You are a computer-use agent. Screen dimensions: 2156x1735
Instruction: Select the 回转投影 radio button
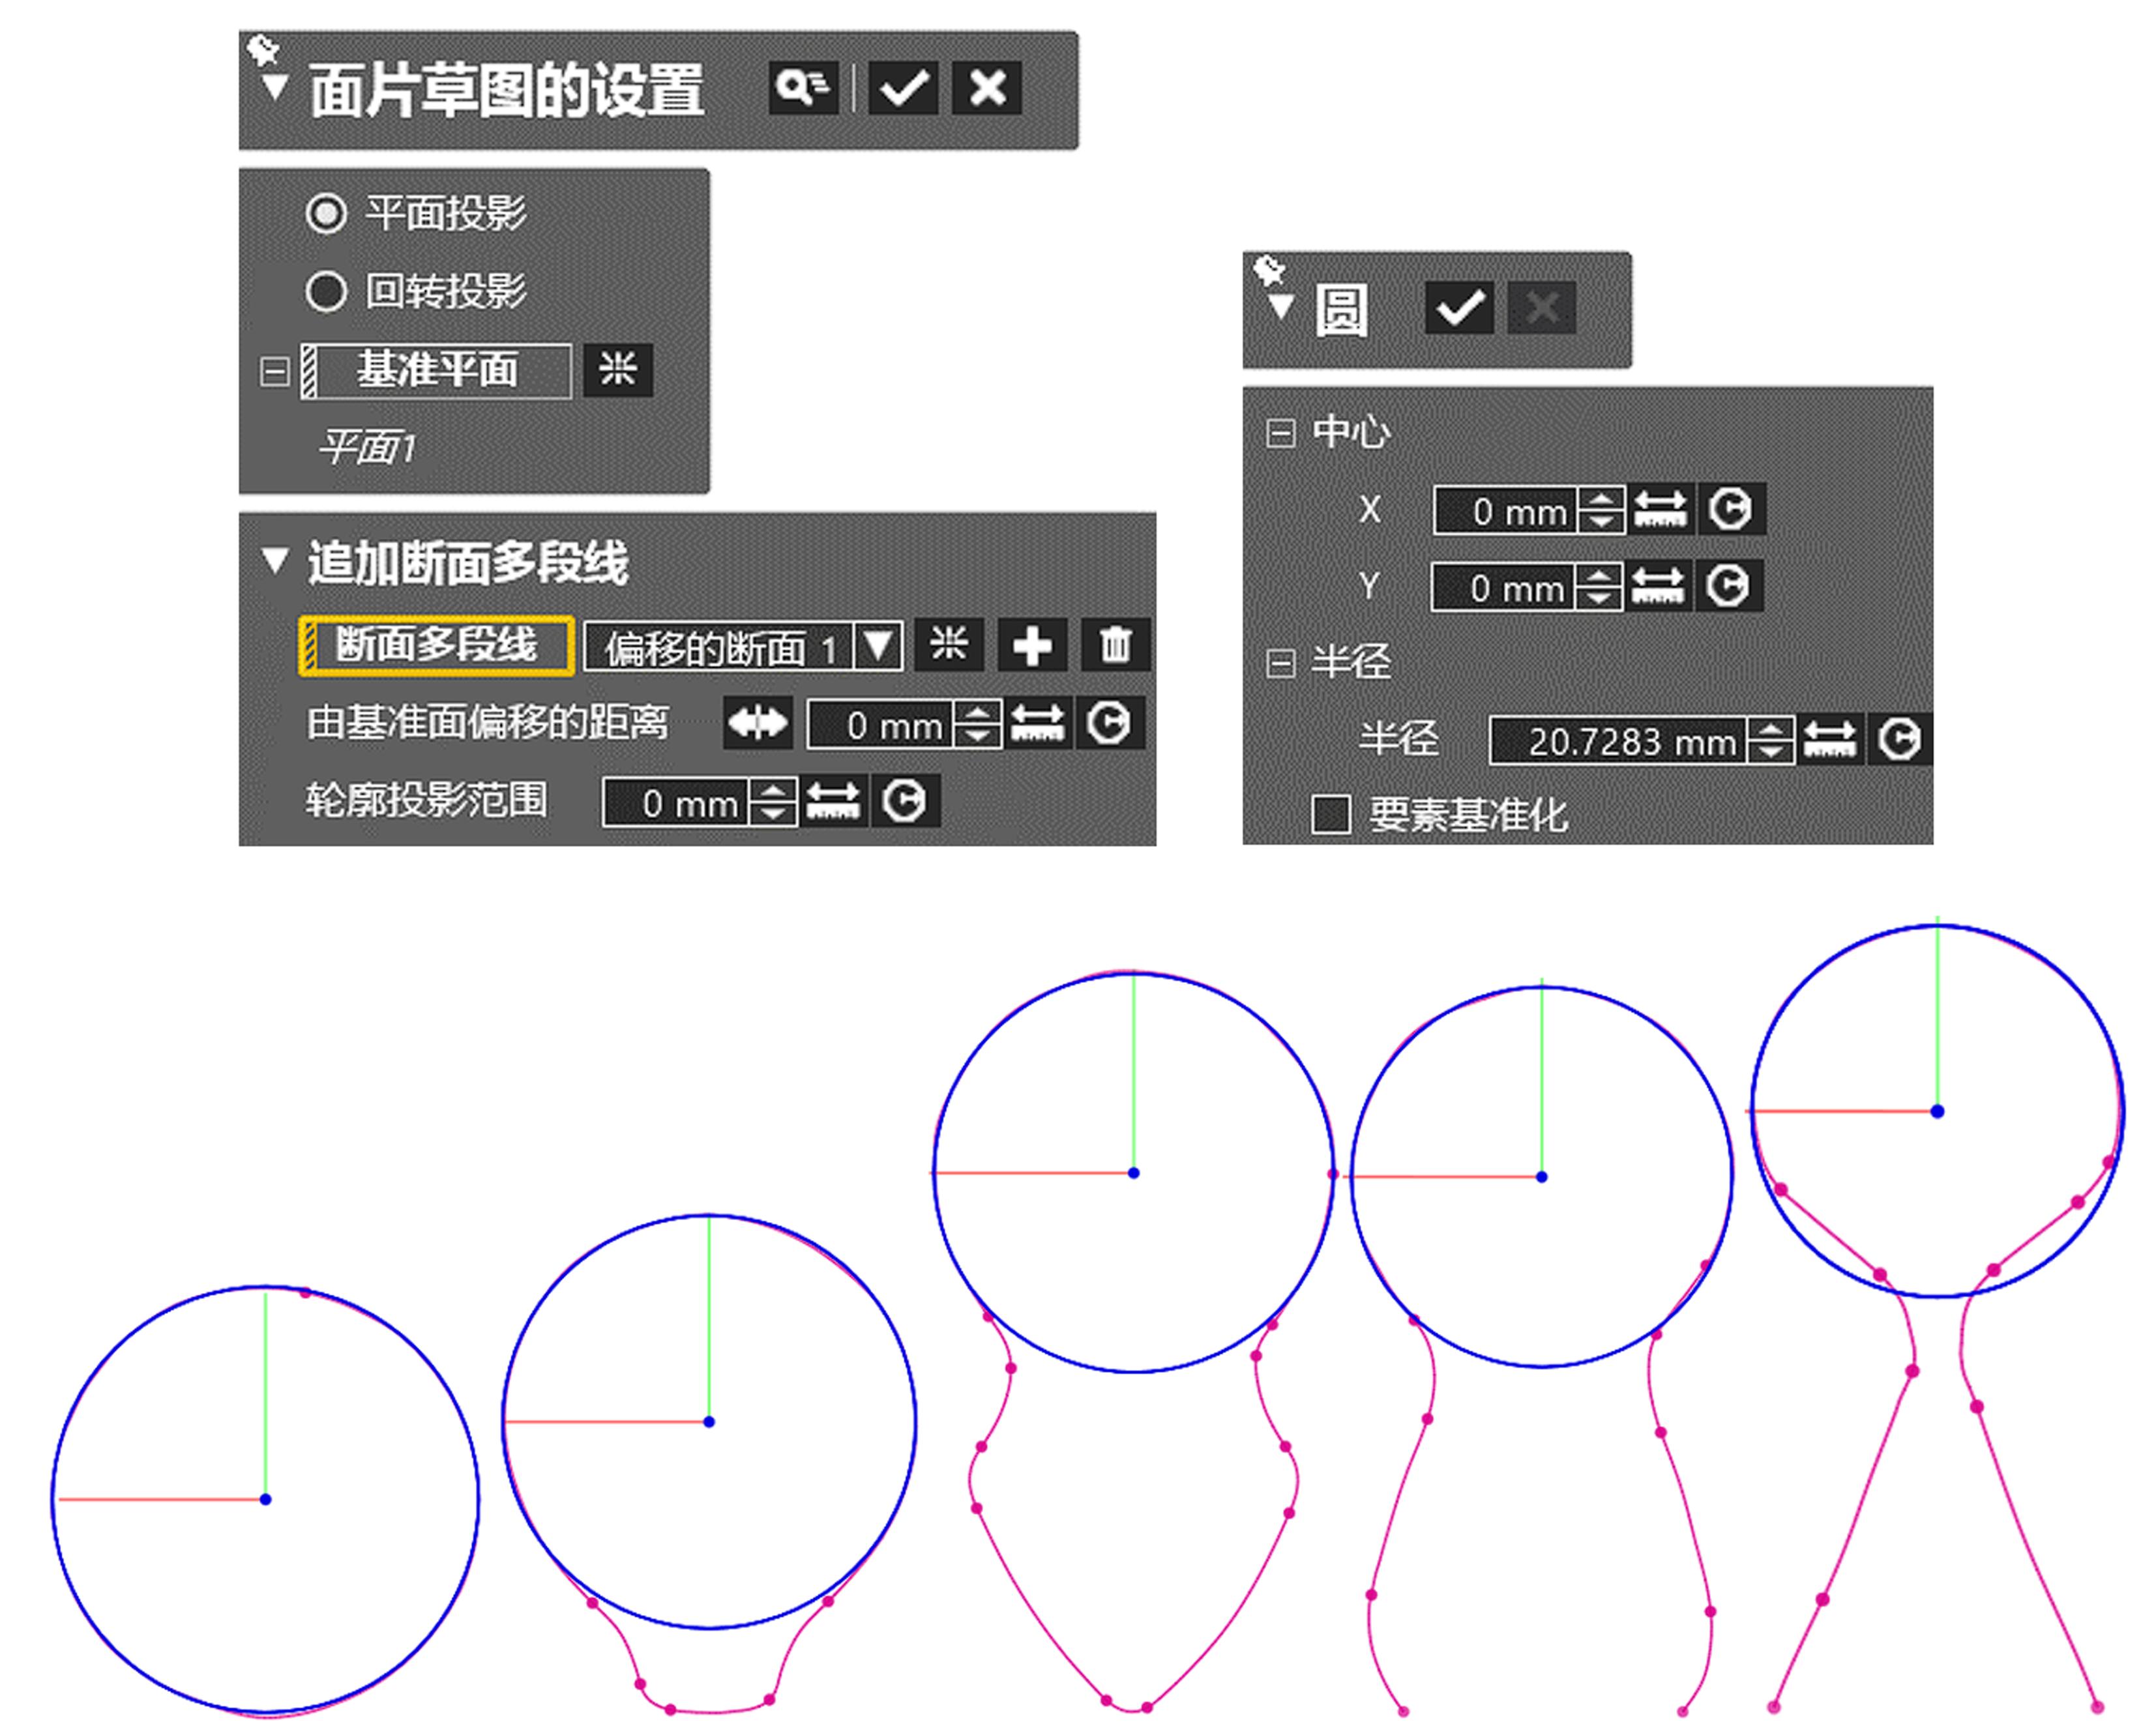coord(326,292)
